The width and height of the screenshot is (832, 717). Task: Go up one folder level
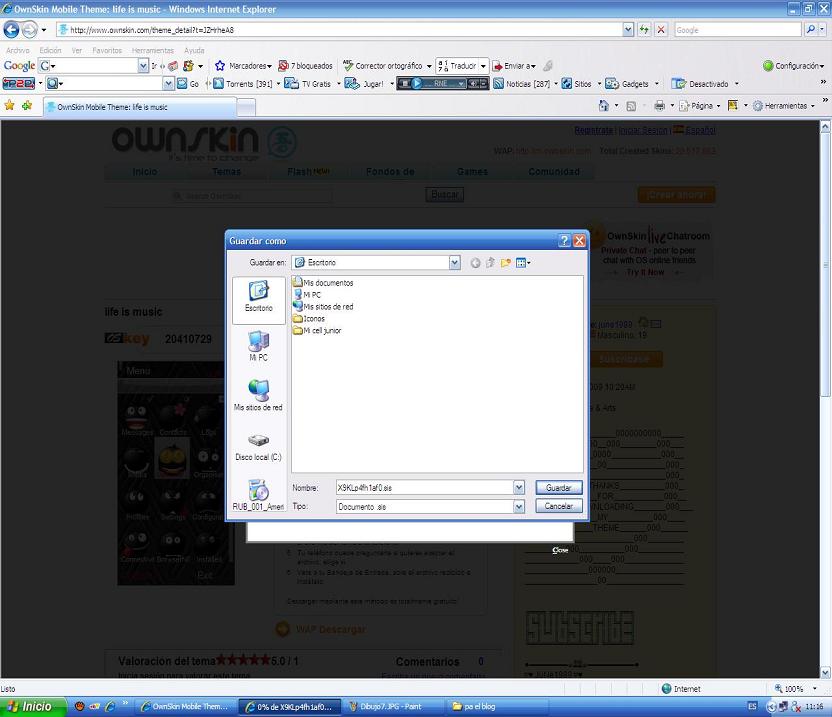click(490, 263)
